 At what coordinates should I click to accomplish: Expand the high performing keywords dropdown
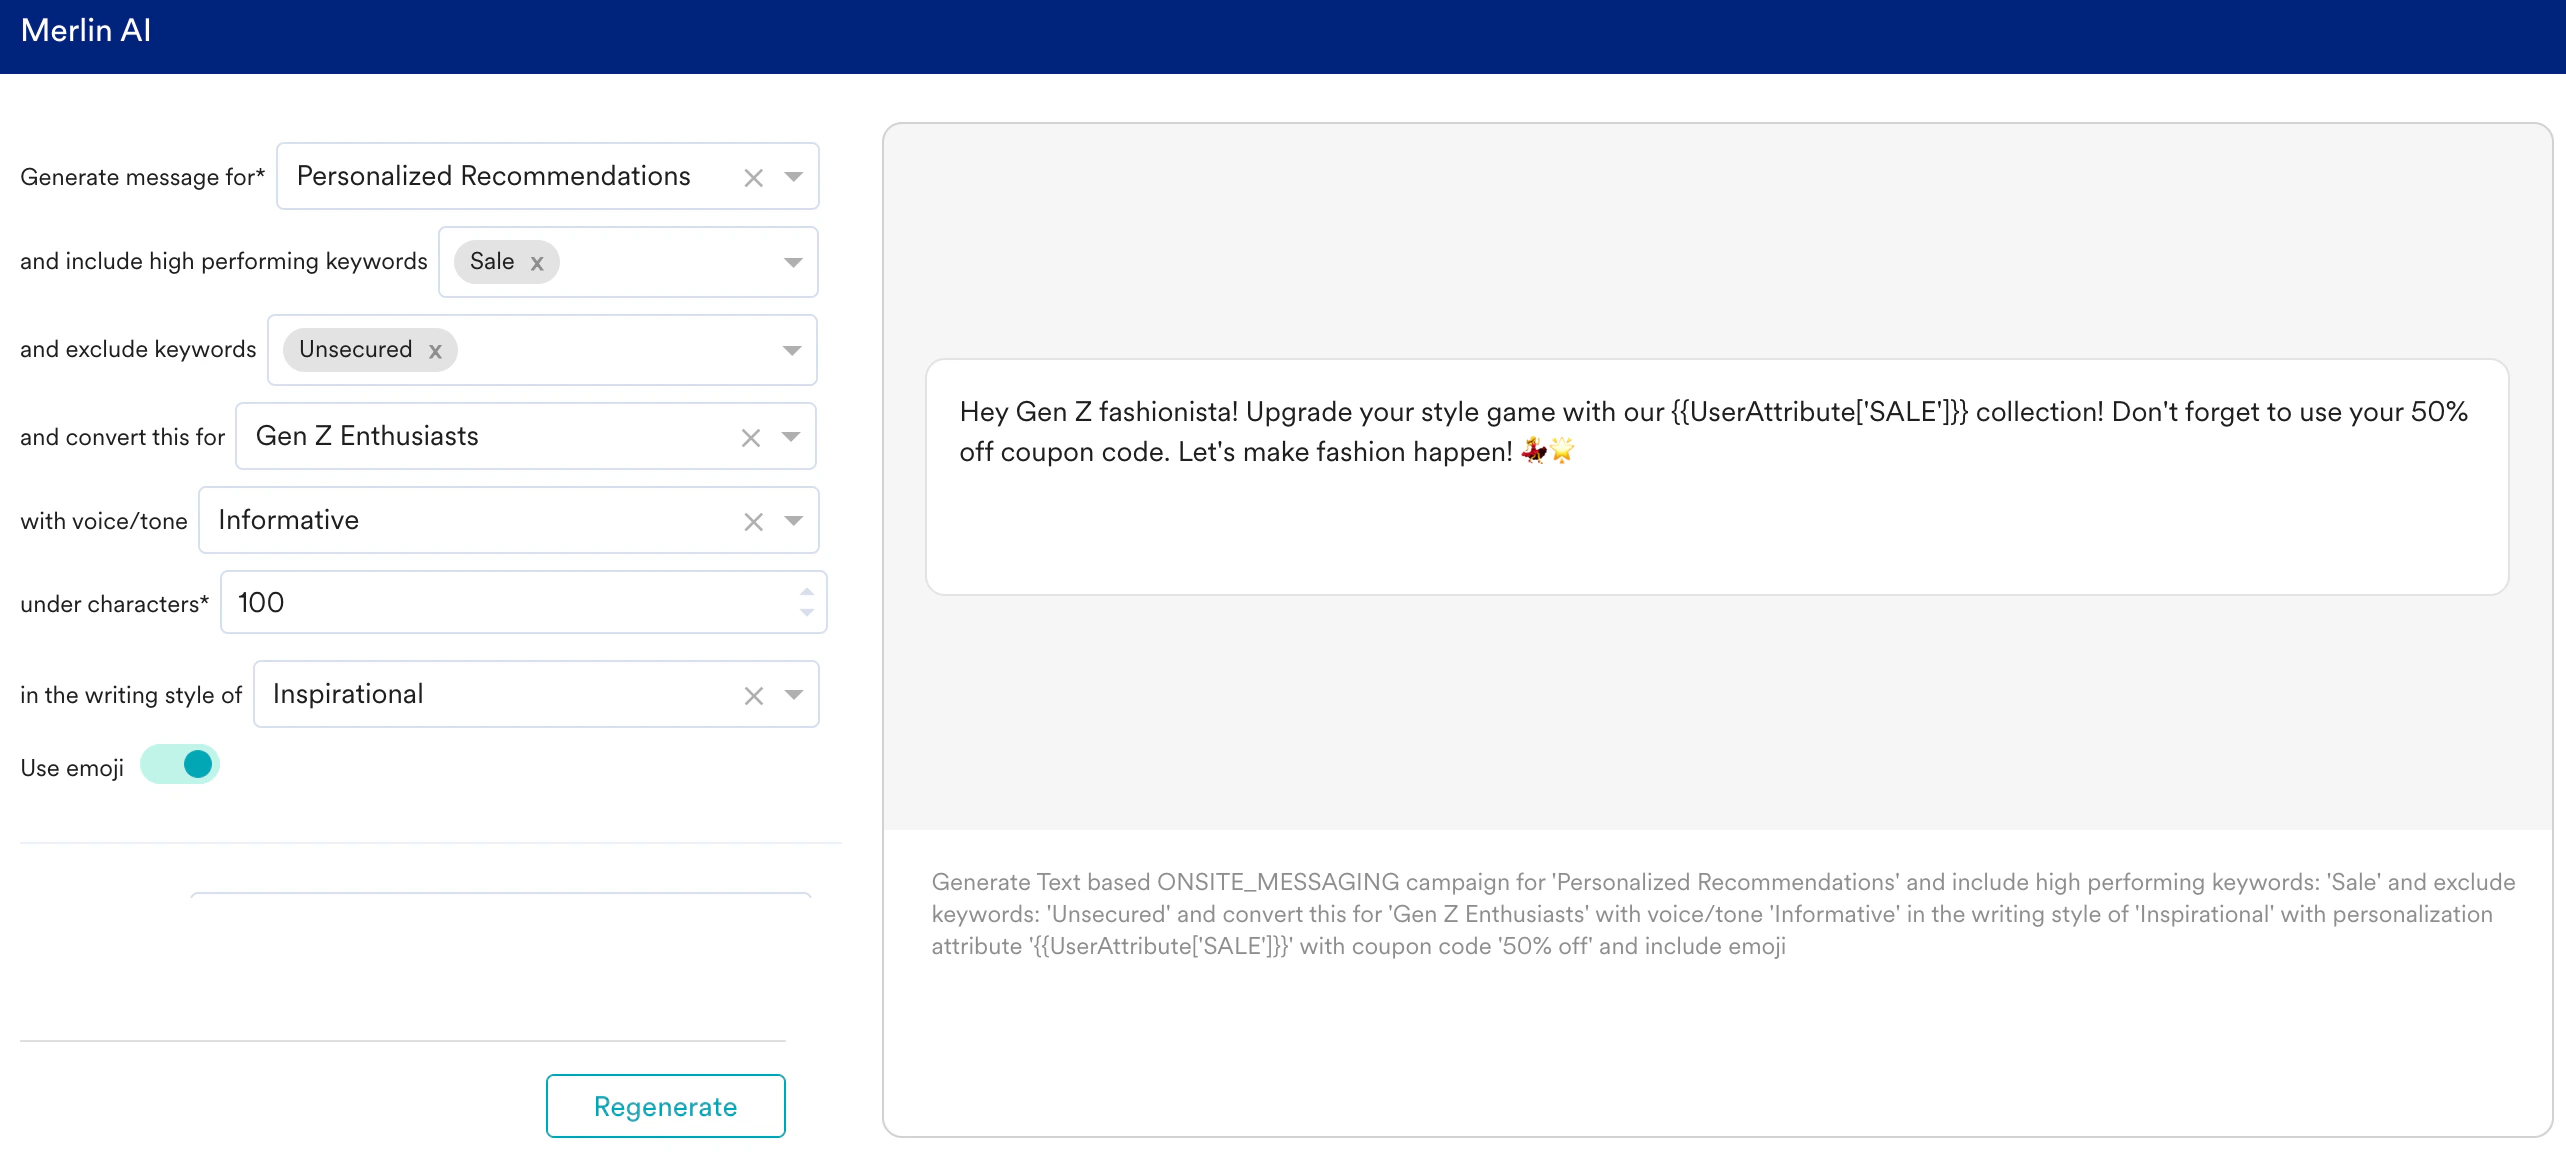pos(794,263)
